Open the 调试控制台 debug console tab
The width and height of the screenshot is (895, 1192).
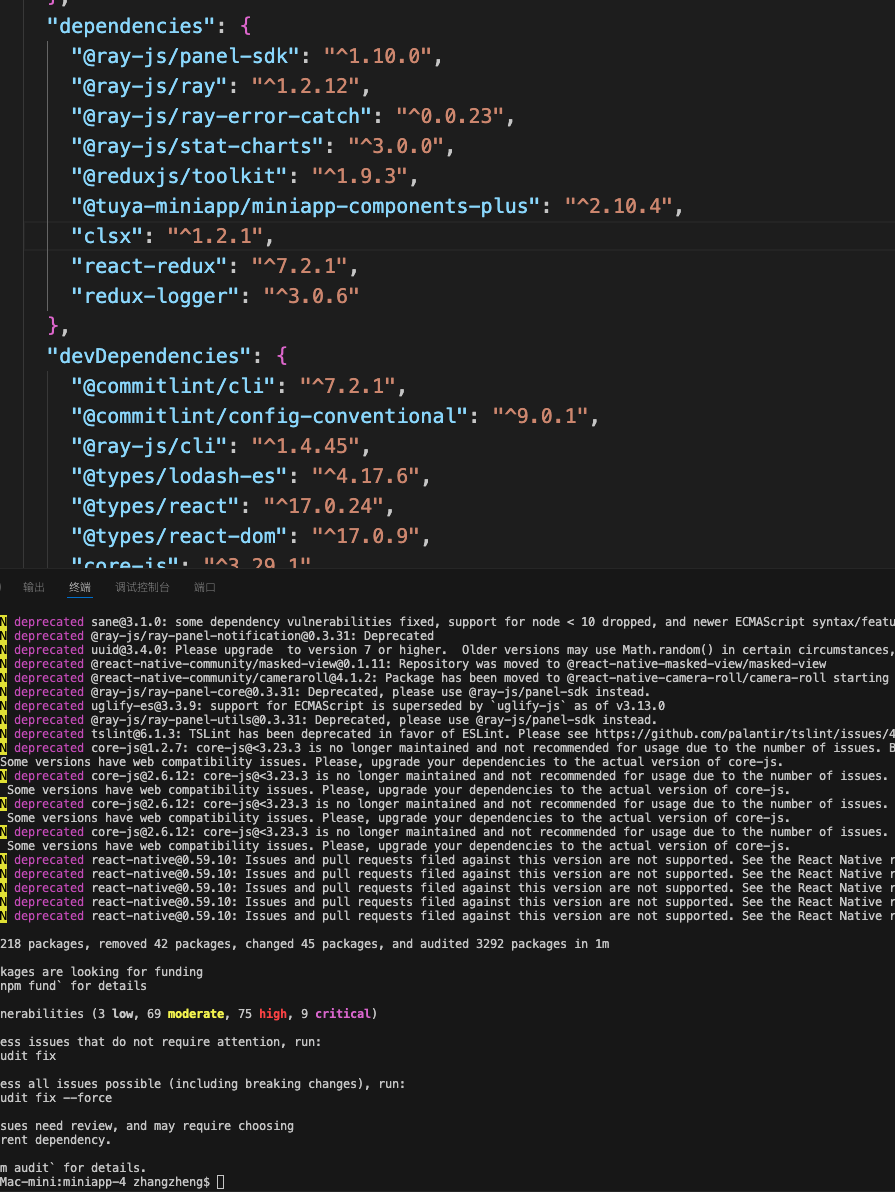pyautogui.click(x=142, y=588)
